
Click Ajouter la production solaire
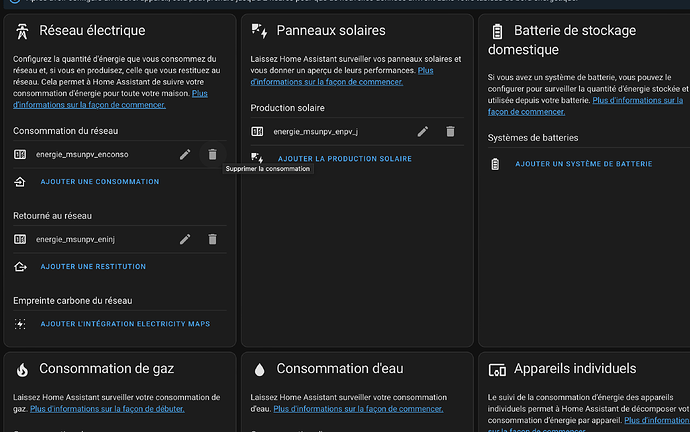click(x=344, y=159)
